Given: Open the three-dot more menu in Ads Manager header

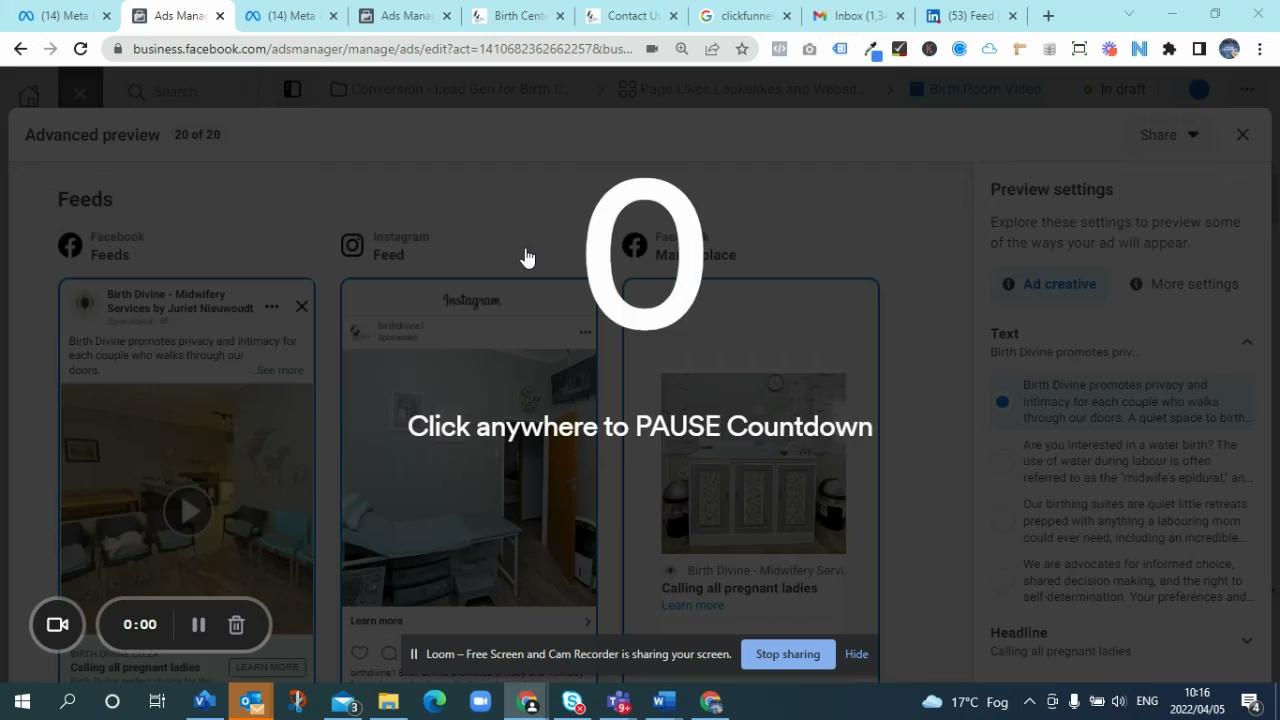Looking at the screenshot, I should pyautogui.click(x=1247, y=89).
